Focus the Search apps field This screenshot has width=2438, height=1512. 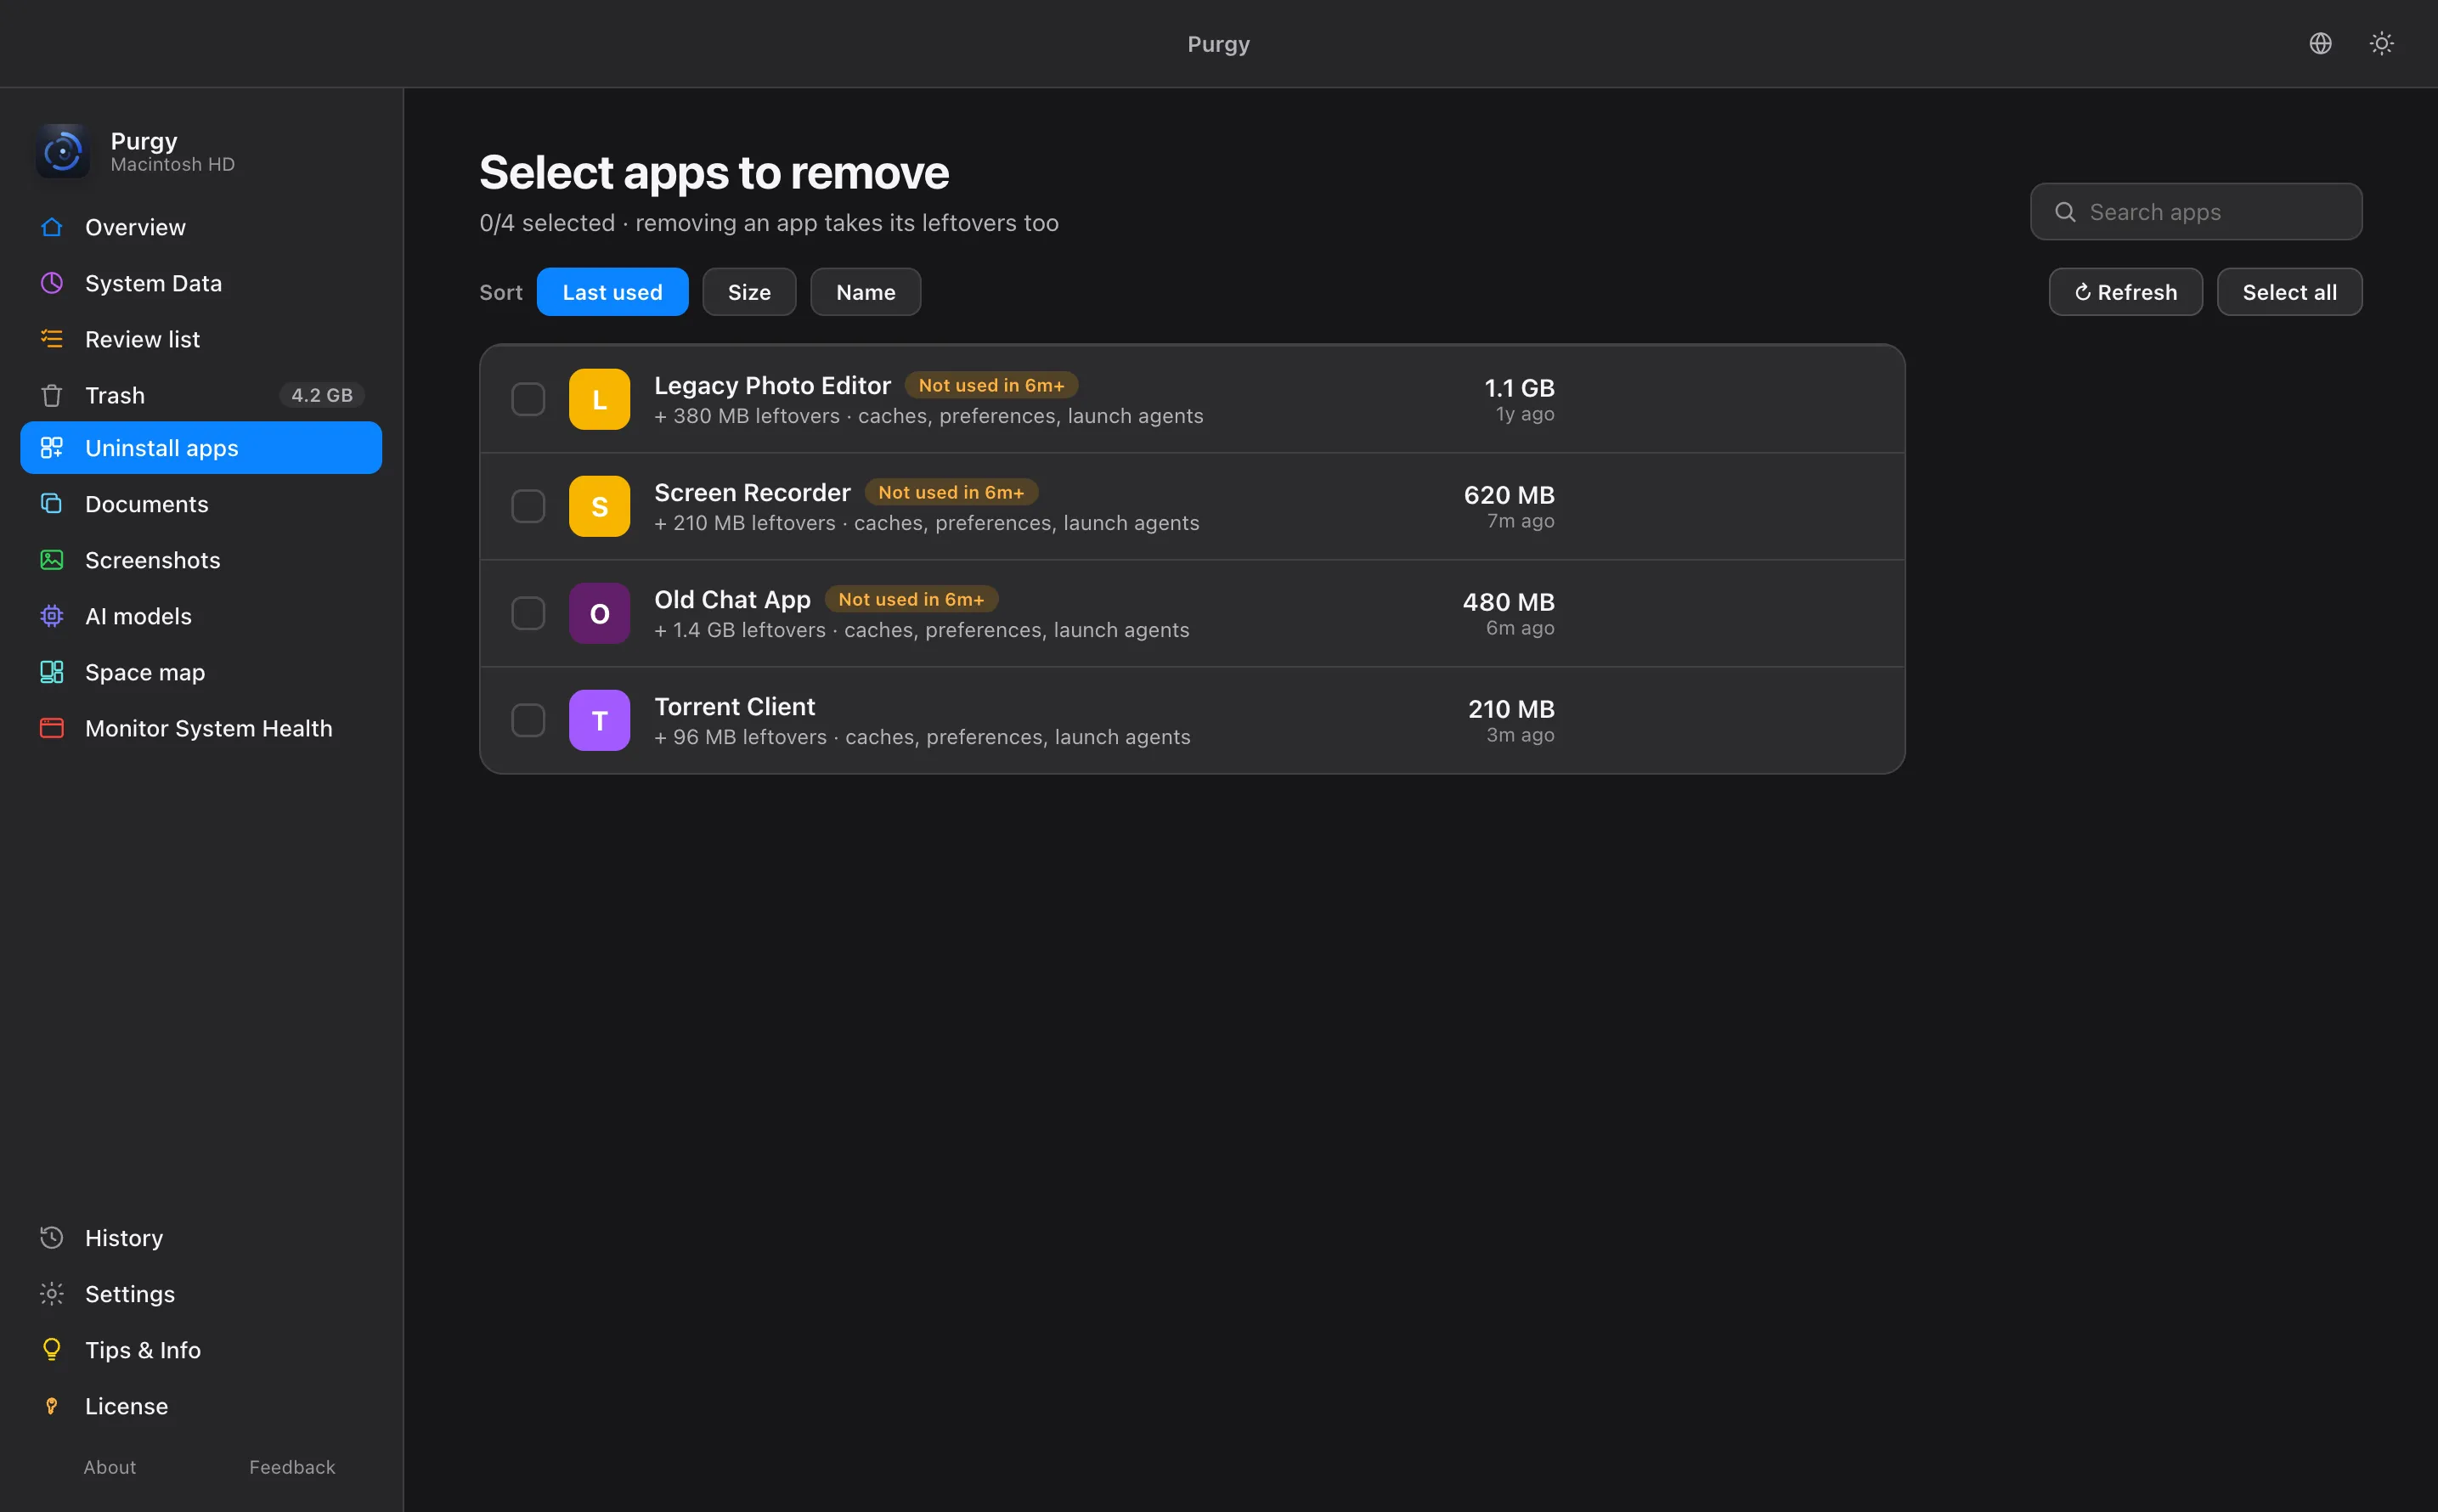point(2196,211)
